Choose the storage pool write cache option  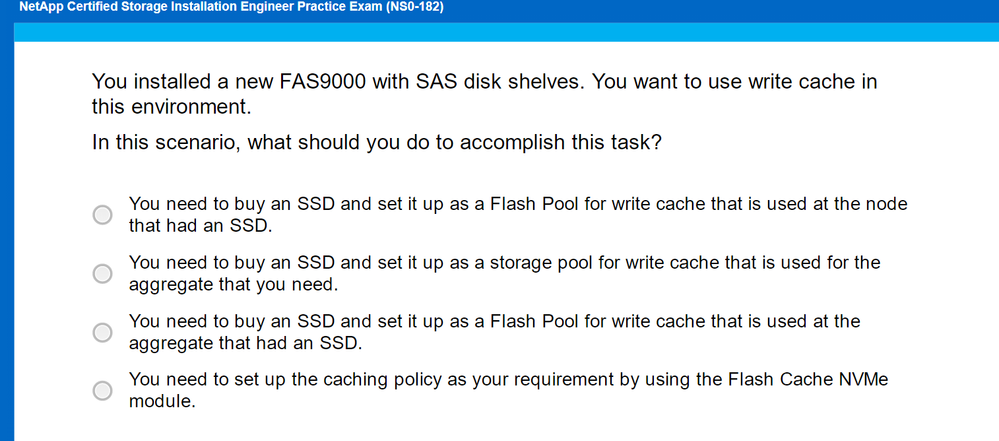(x=102, y=273)
